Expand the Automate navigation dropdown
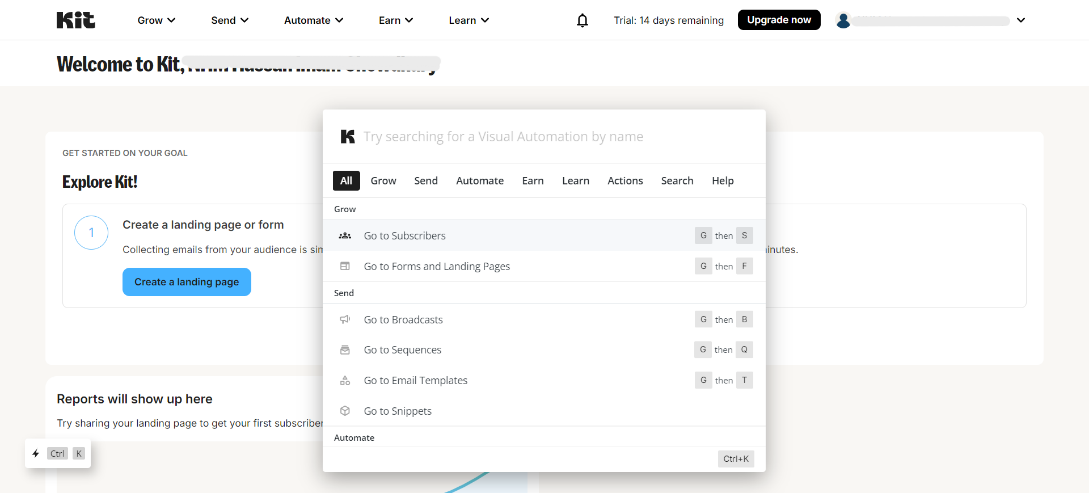This screenshot has width=1089, height=493. pyautogui.click(x=313, y=20)
